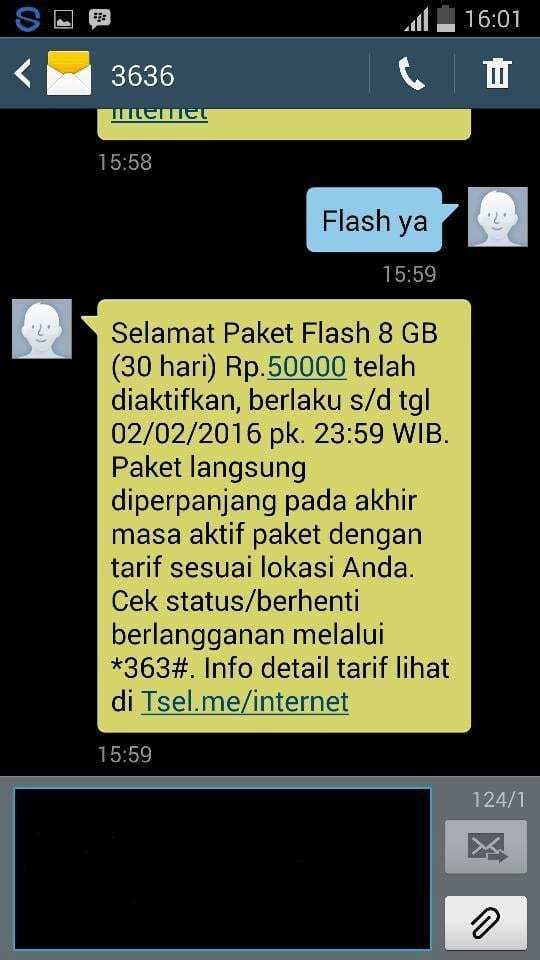Open the Tsel.me/internet link

(245, 701)
